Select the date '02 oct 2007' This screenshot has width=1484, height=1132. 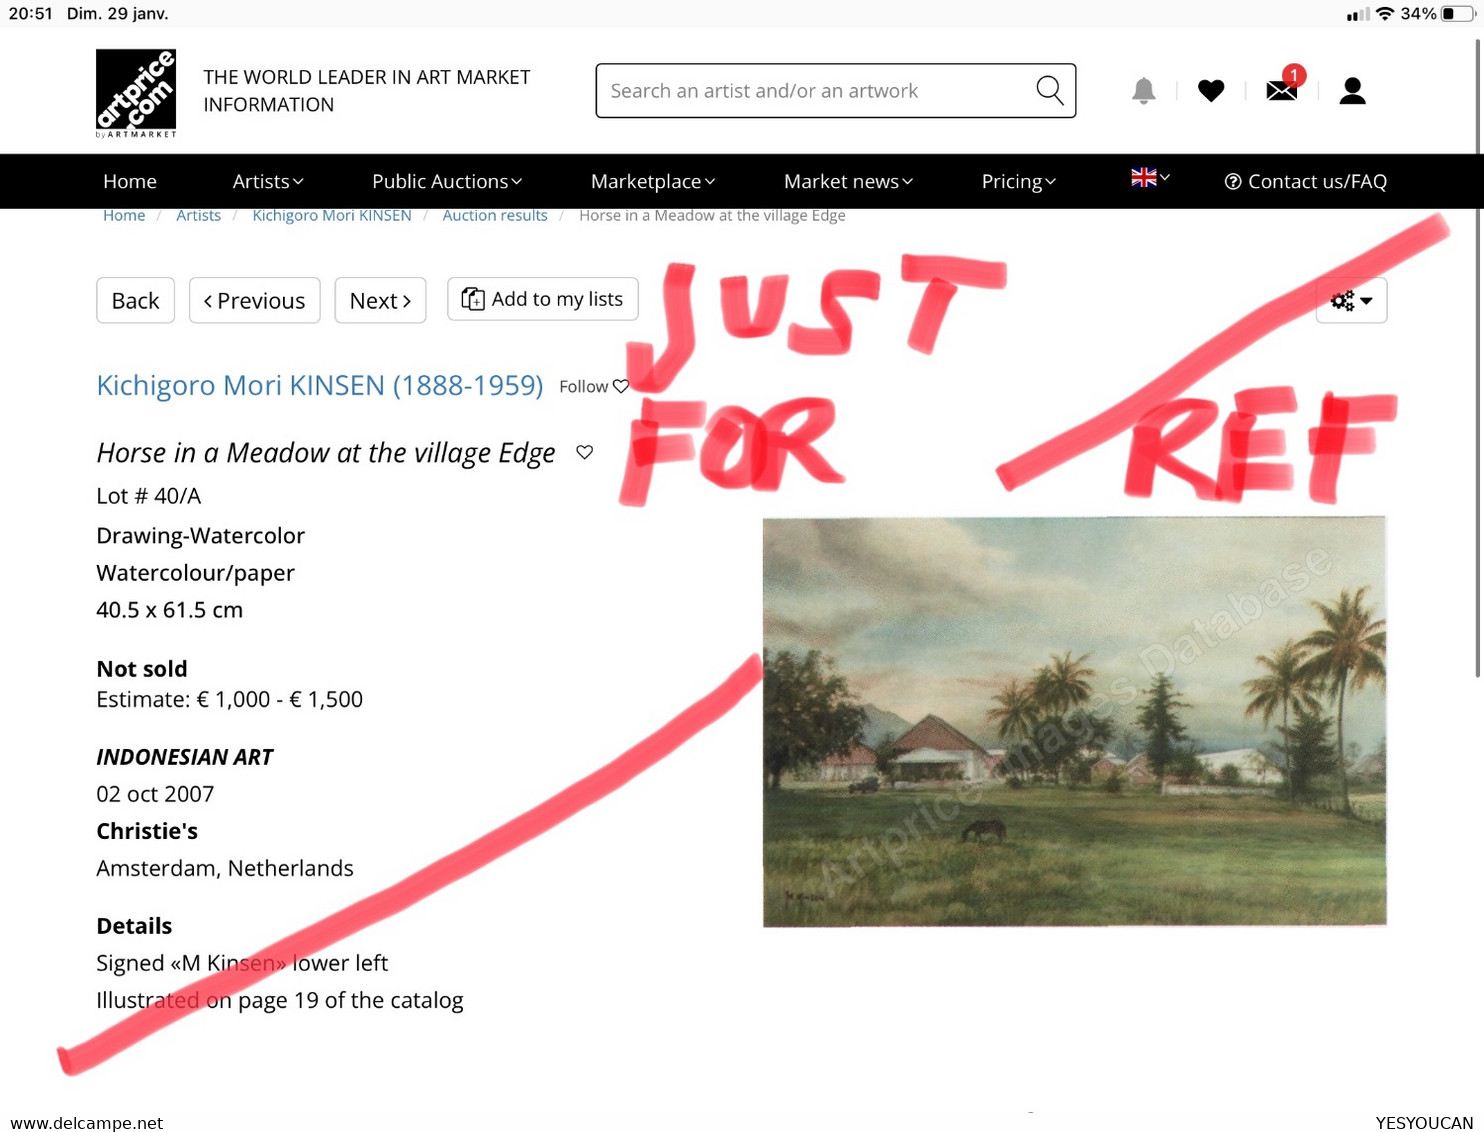pyautogui.click(x=155, y=794)
